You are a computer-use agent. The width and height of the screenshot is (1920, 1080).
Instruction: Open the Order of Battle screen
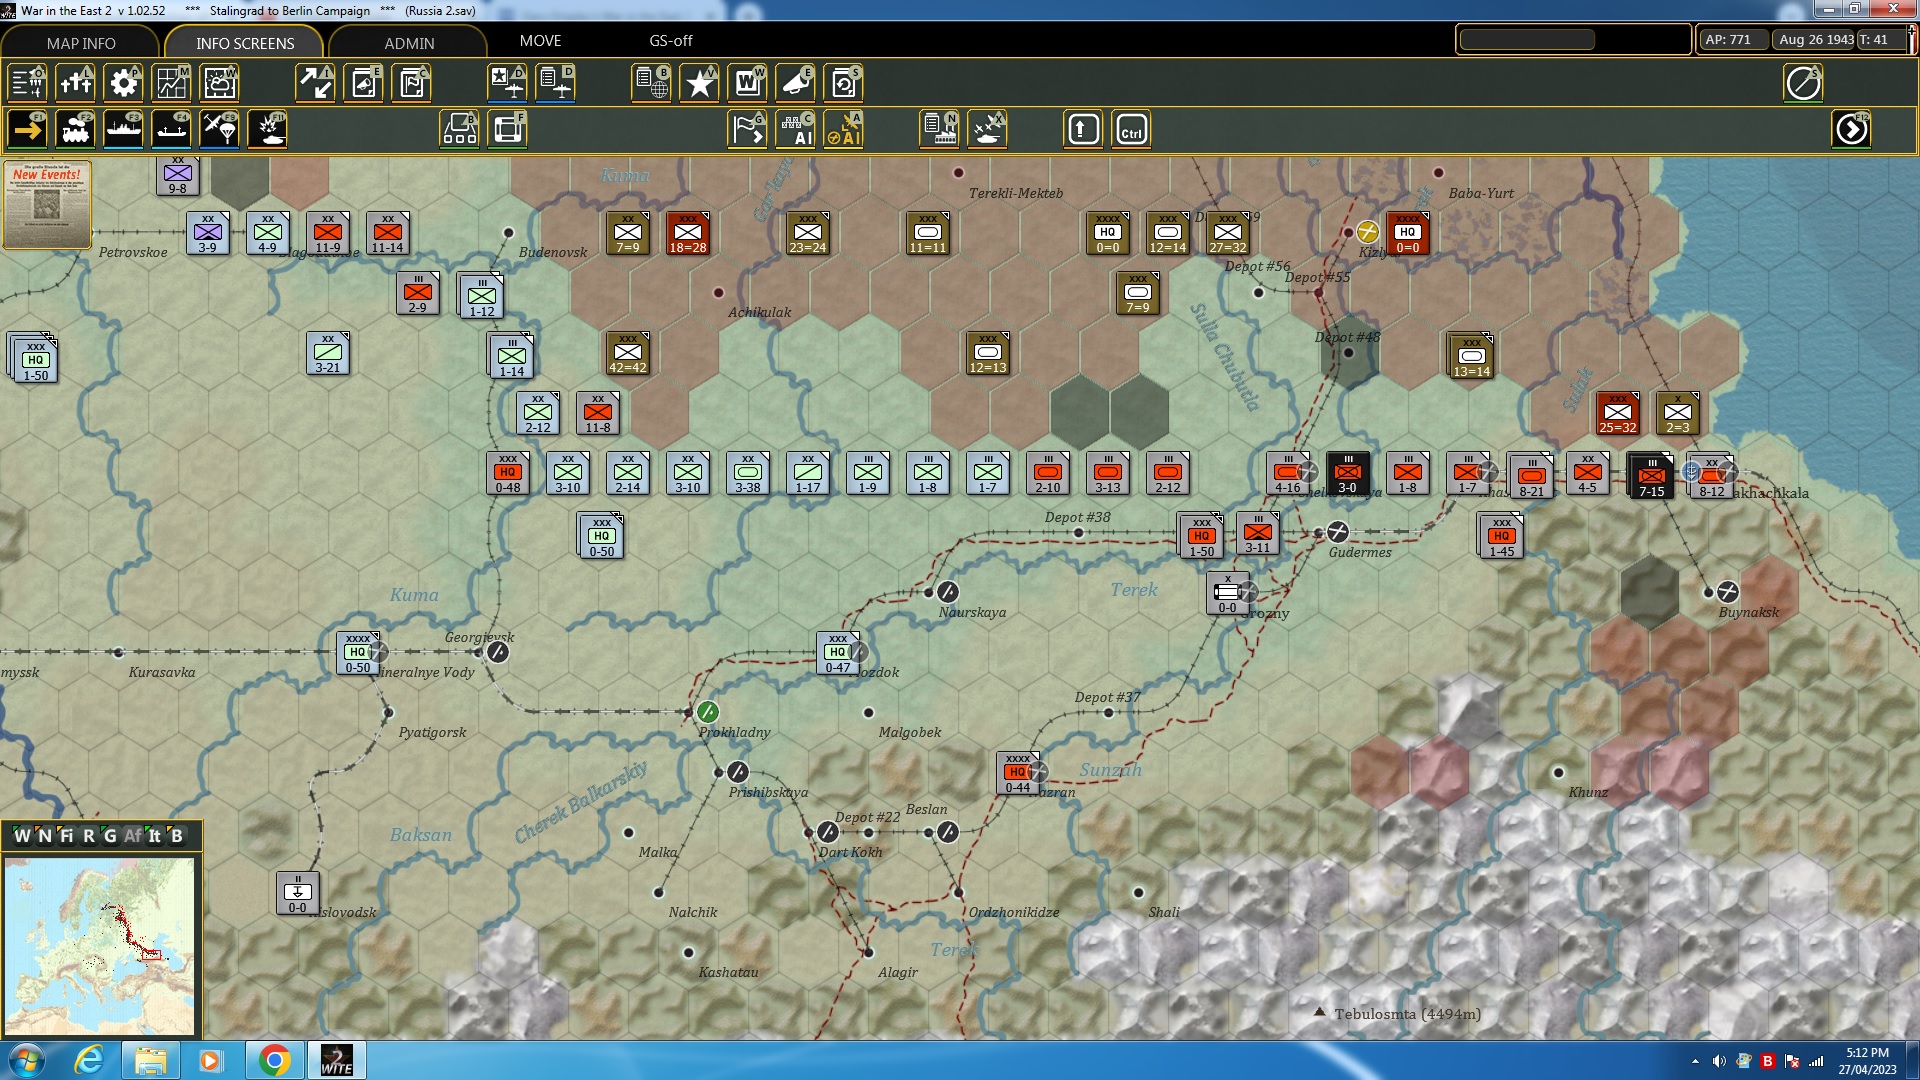click(x=27, y=83)
